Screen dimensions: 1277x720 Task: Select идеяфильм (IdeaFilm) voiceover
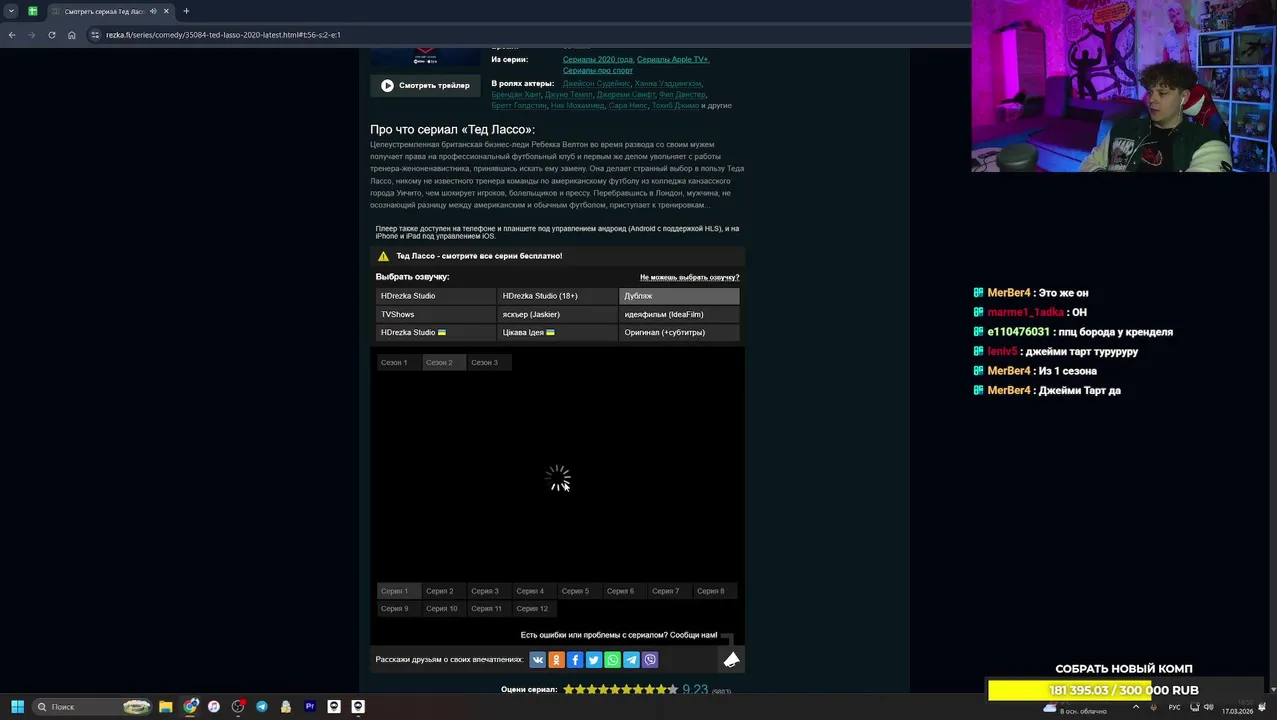point(680,314)
